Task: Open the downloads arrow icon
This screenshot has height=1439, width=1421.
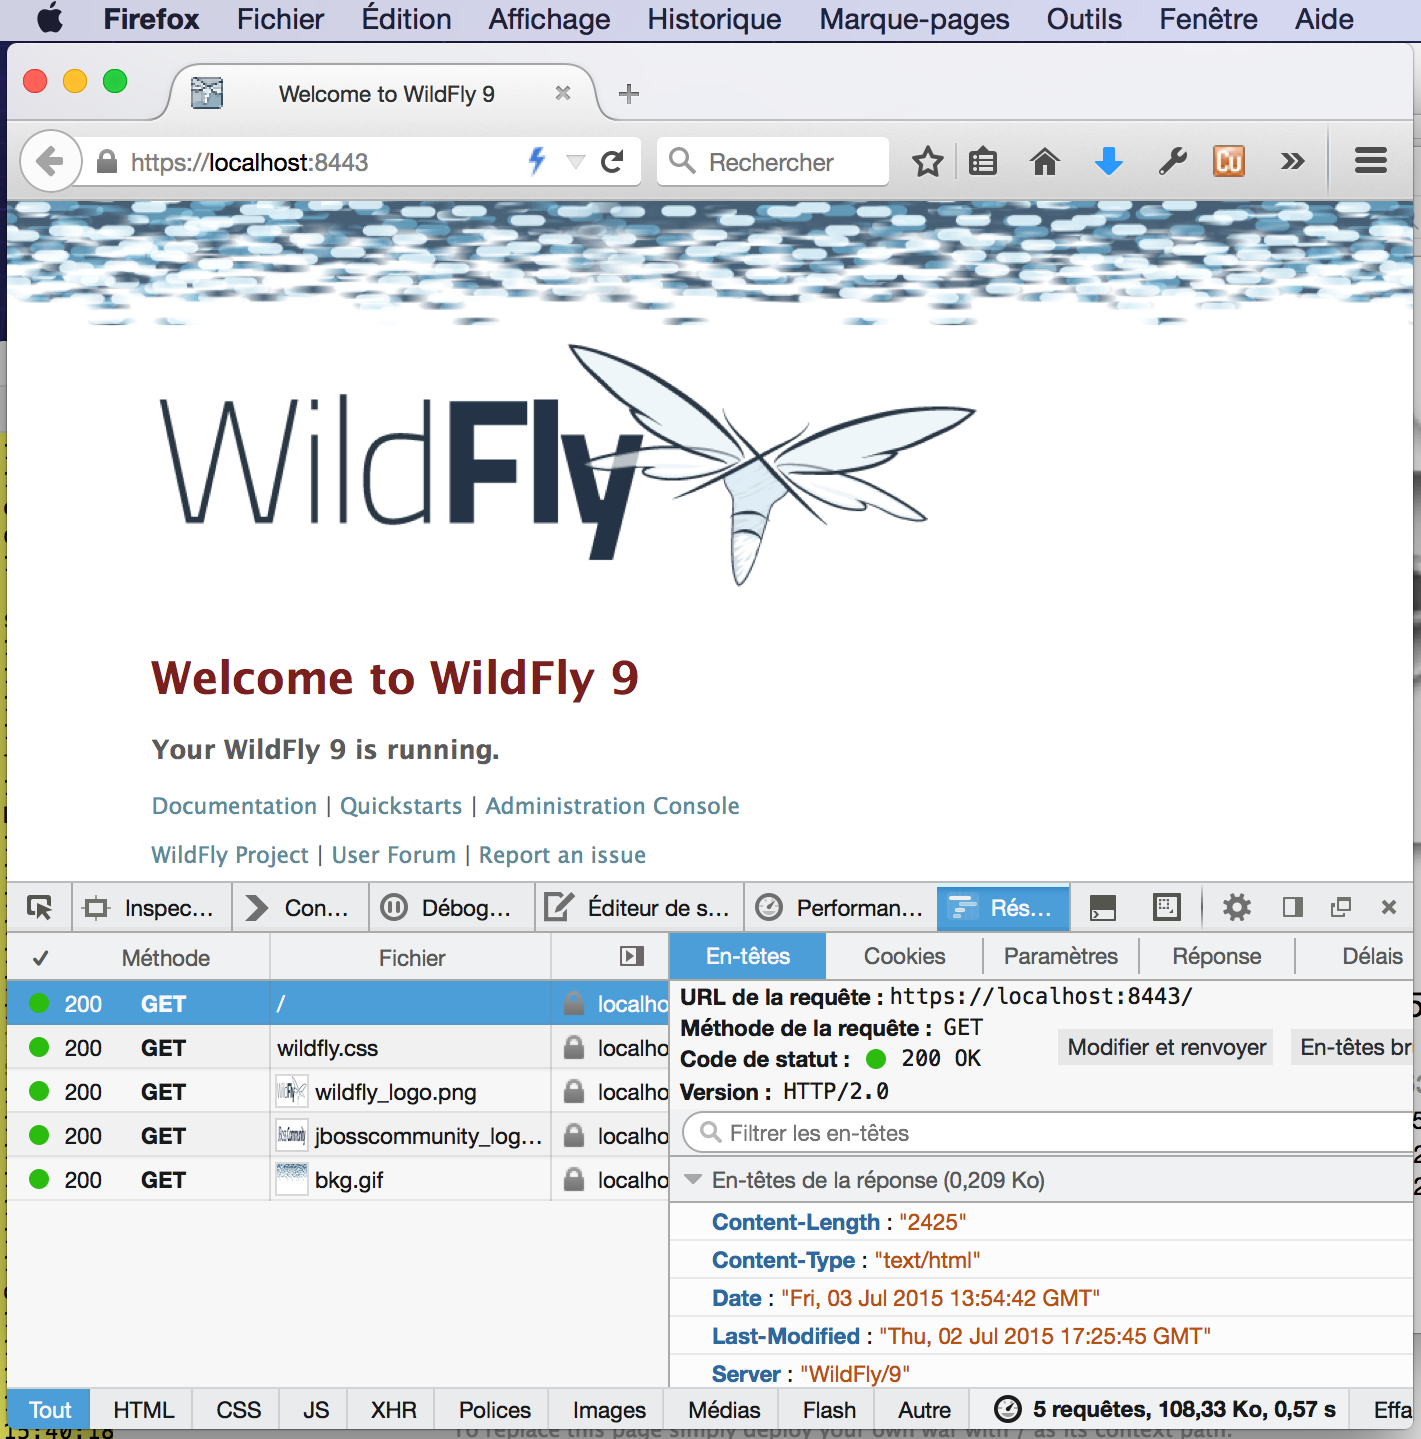Action: click(x=1108, y=161)
